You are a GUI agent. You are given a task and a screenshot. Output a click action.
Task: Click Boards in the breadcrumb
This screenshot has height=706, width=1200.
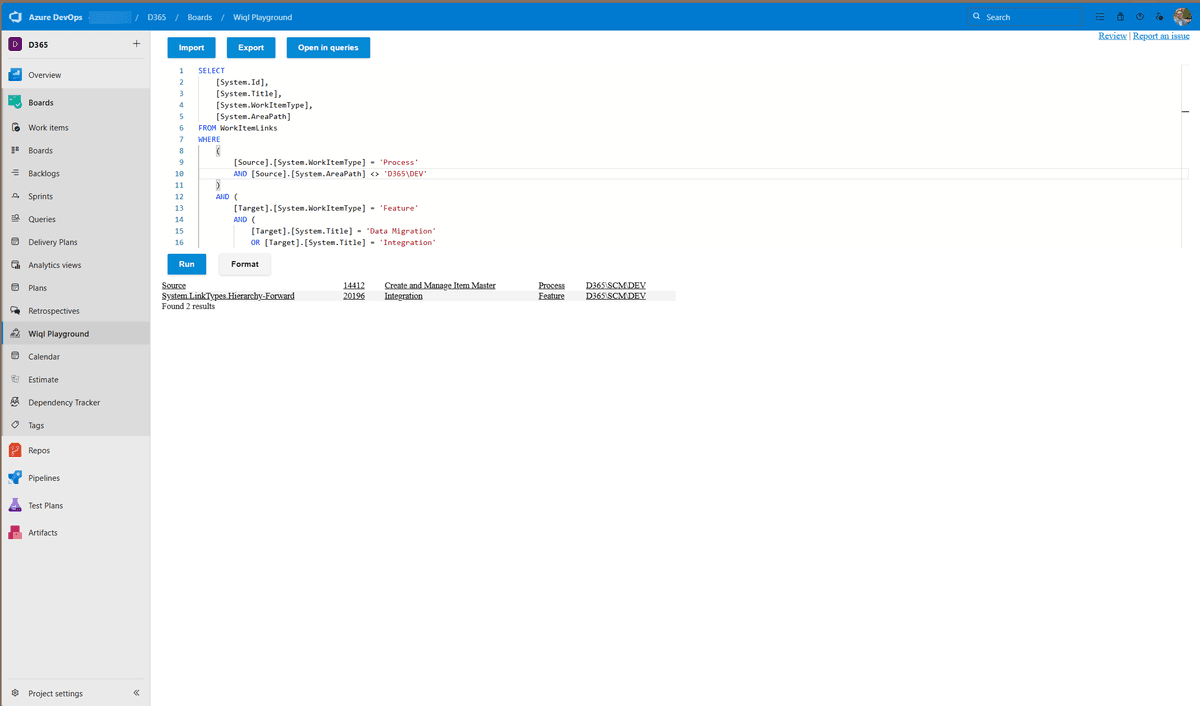coord(199,17)
